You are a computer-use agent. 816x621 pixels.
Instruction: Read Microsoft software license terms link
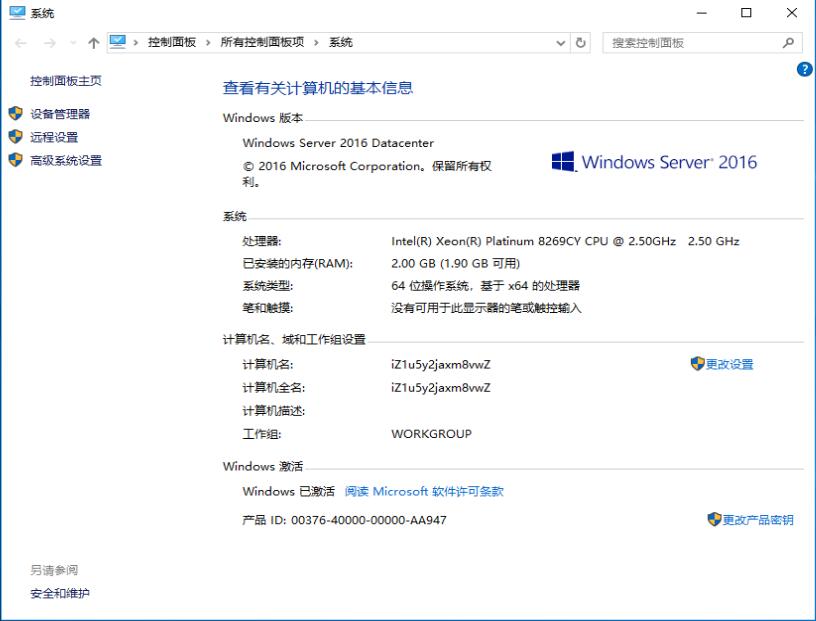424,491
